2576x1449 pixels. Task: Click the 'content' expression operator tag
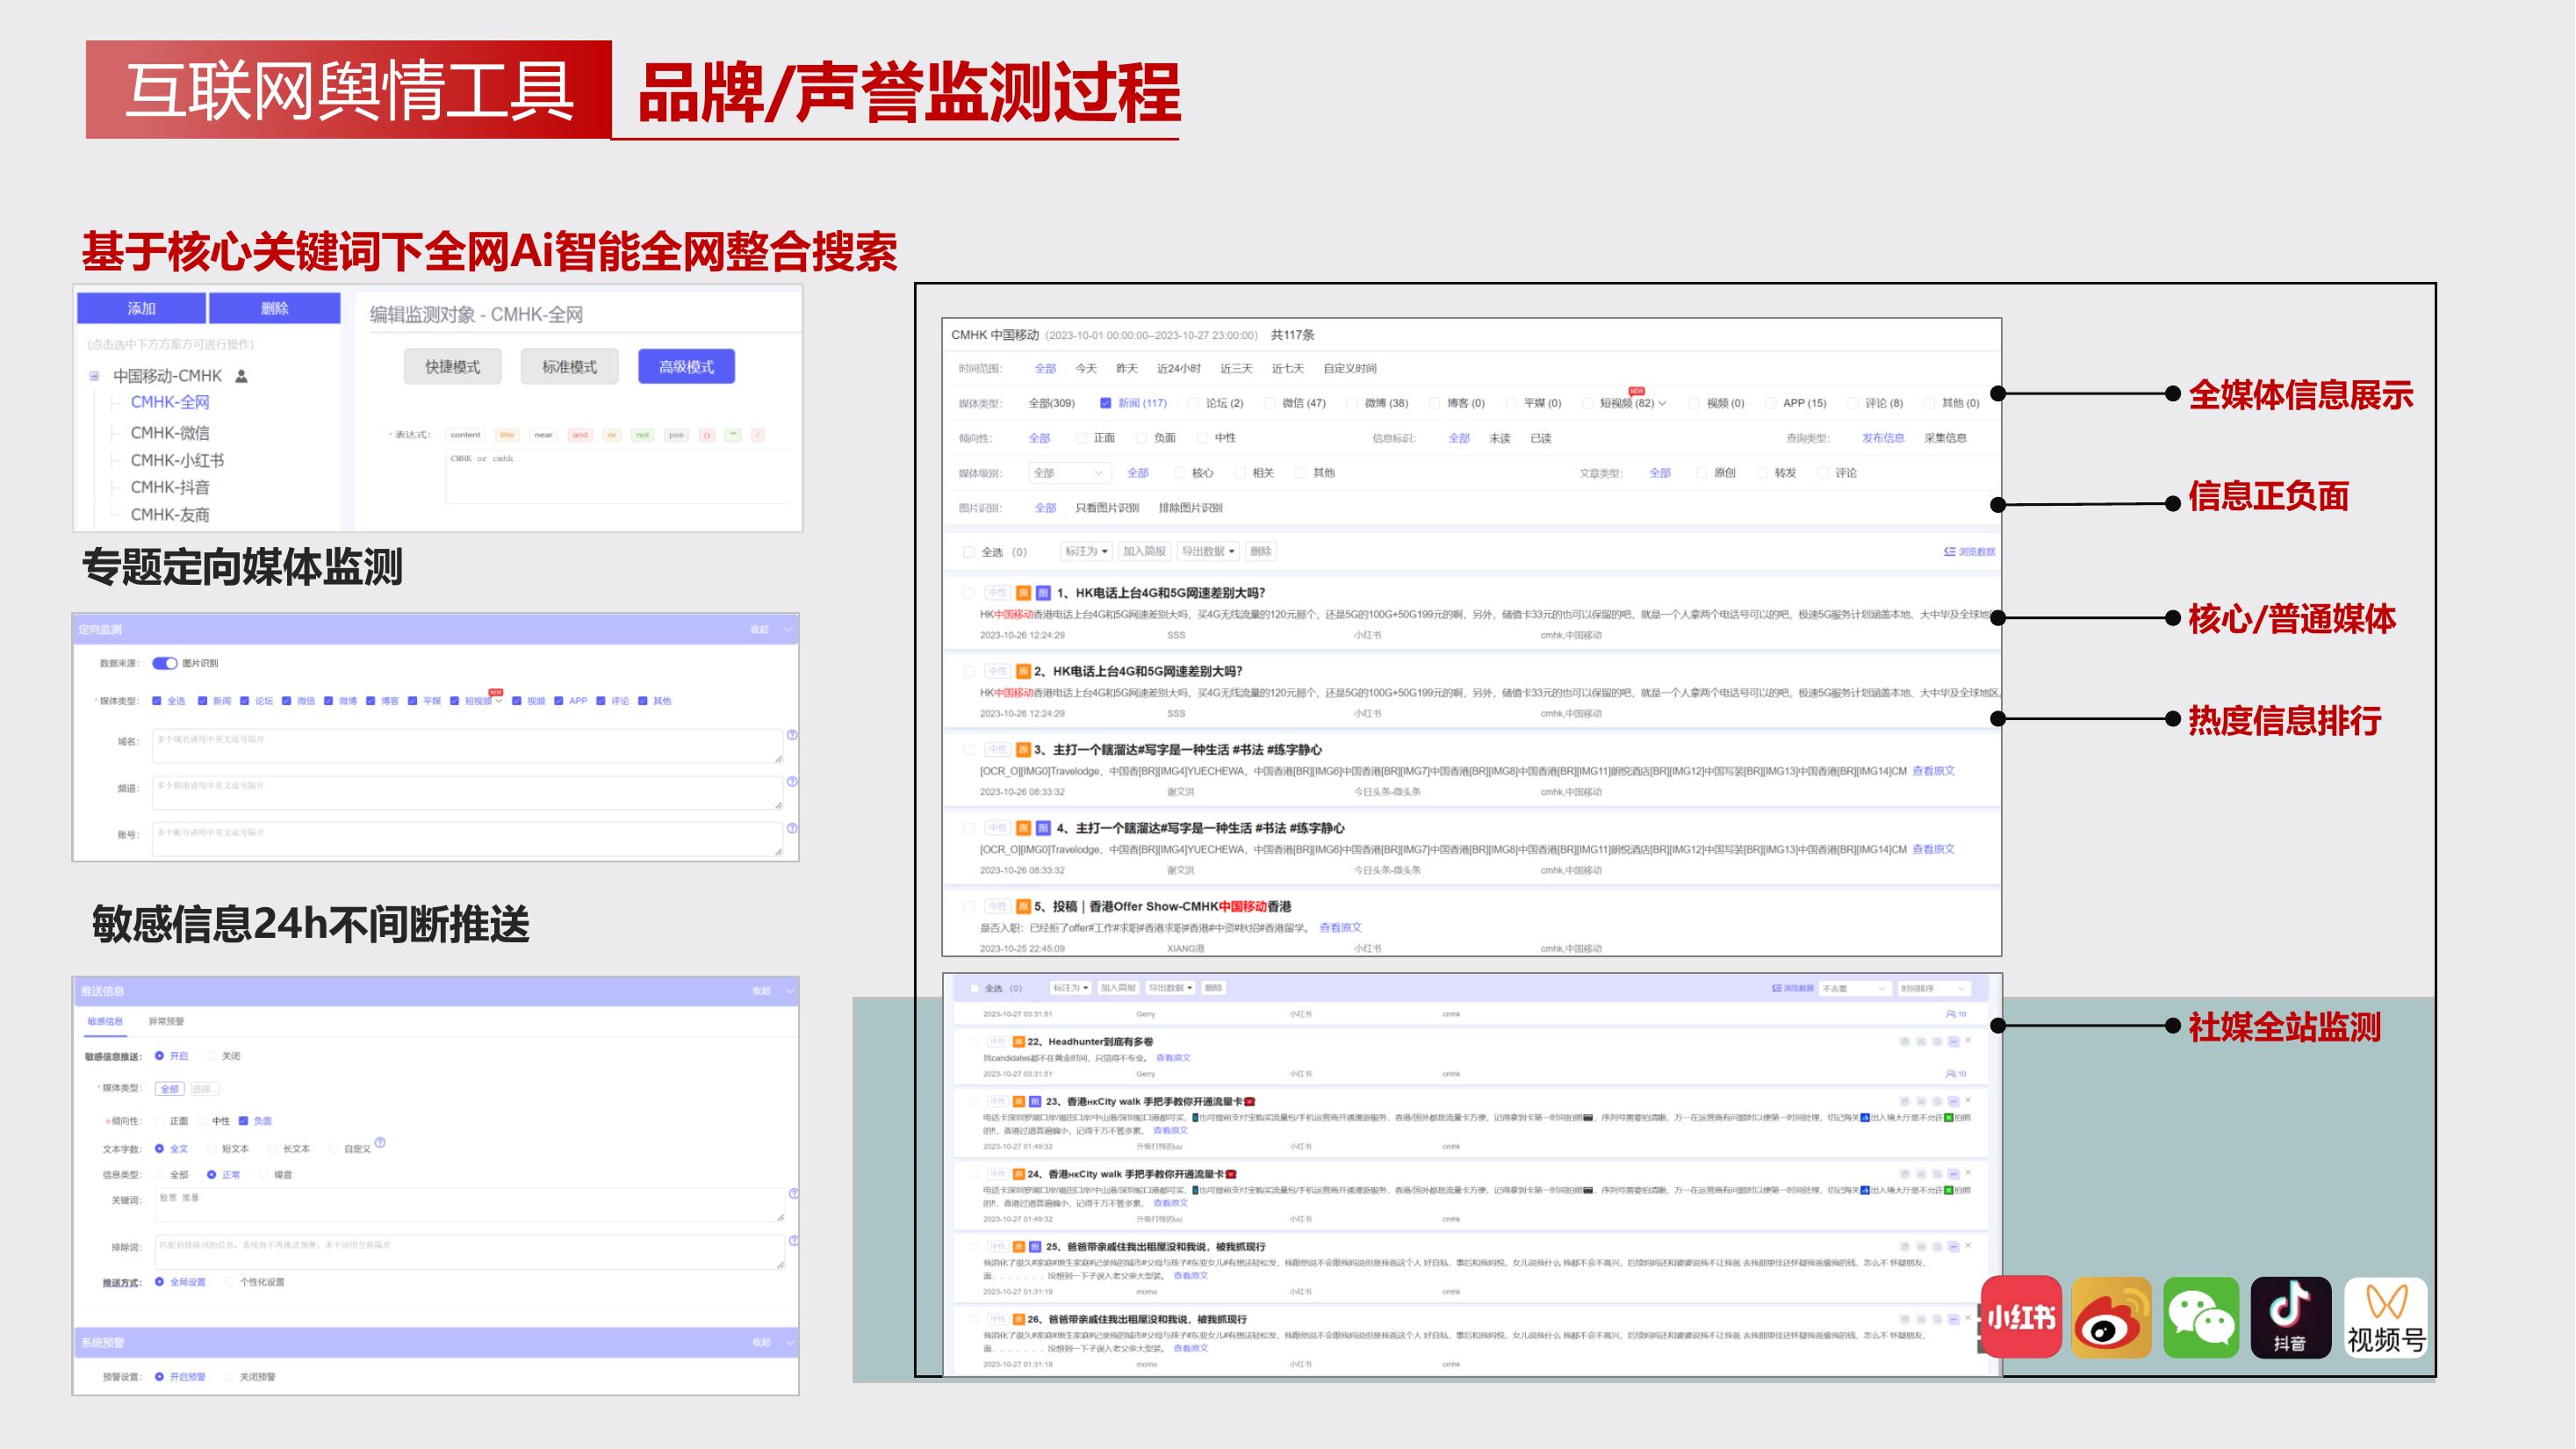[x=465, y=435]
